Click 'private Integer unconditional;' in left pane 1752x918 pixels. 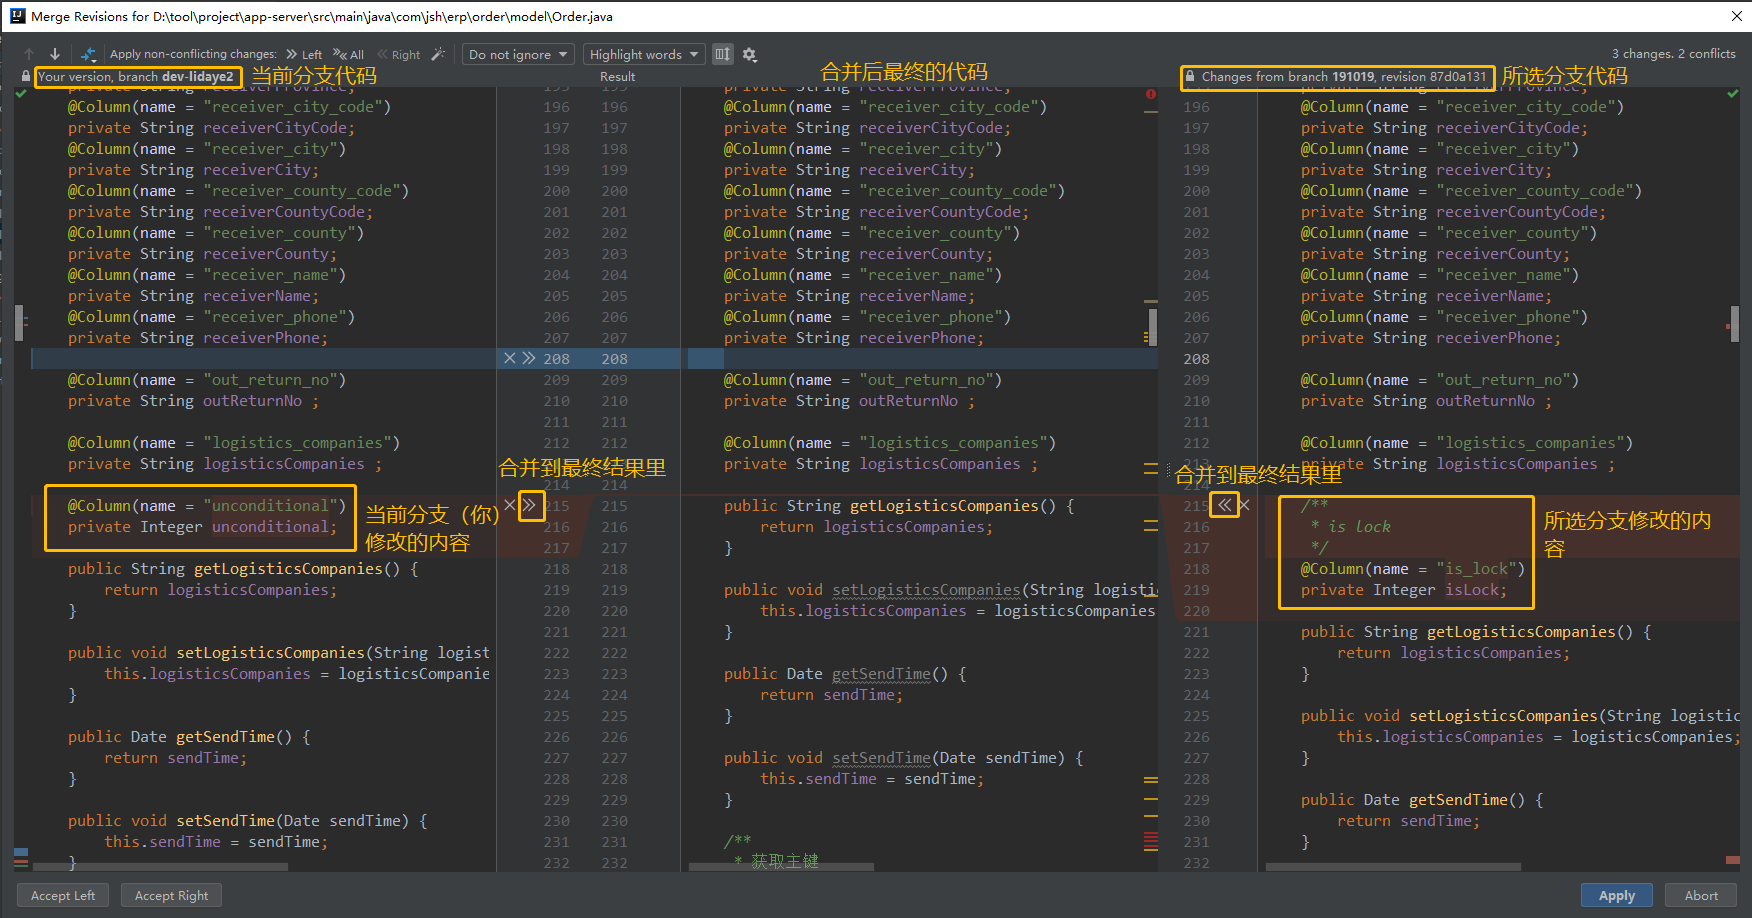(x=202, y=527)
